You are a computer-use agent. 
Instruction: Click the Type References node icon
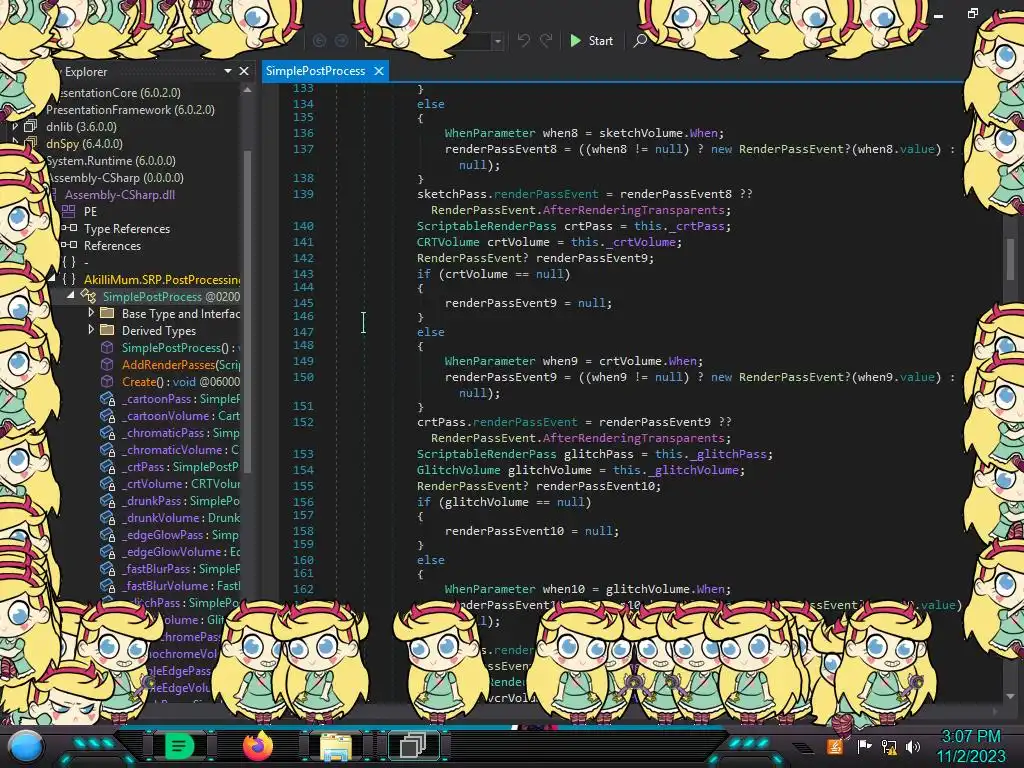69,228
